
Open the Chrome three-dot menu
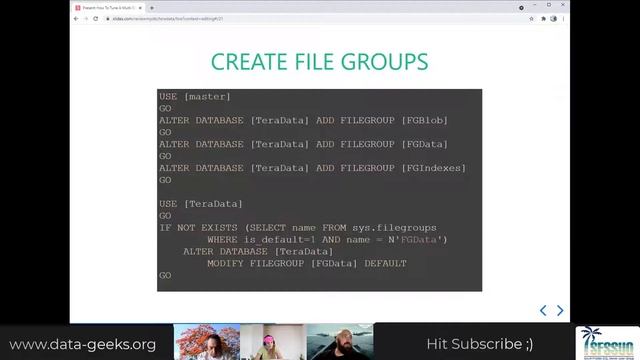pyautogui.click(x=564, y=19)
